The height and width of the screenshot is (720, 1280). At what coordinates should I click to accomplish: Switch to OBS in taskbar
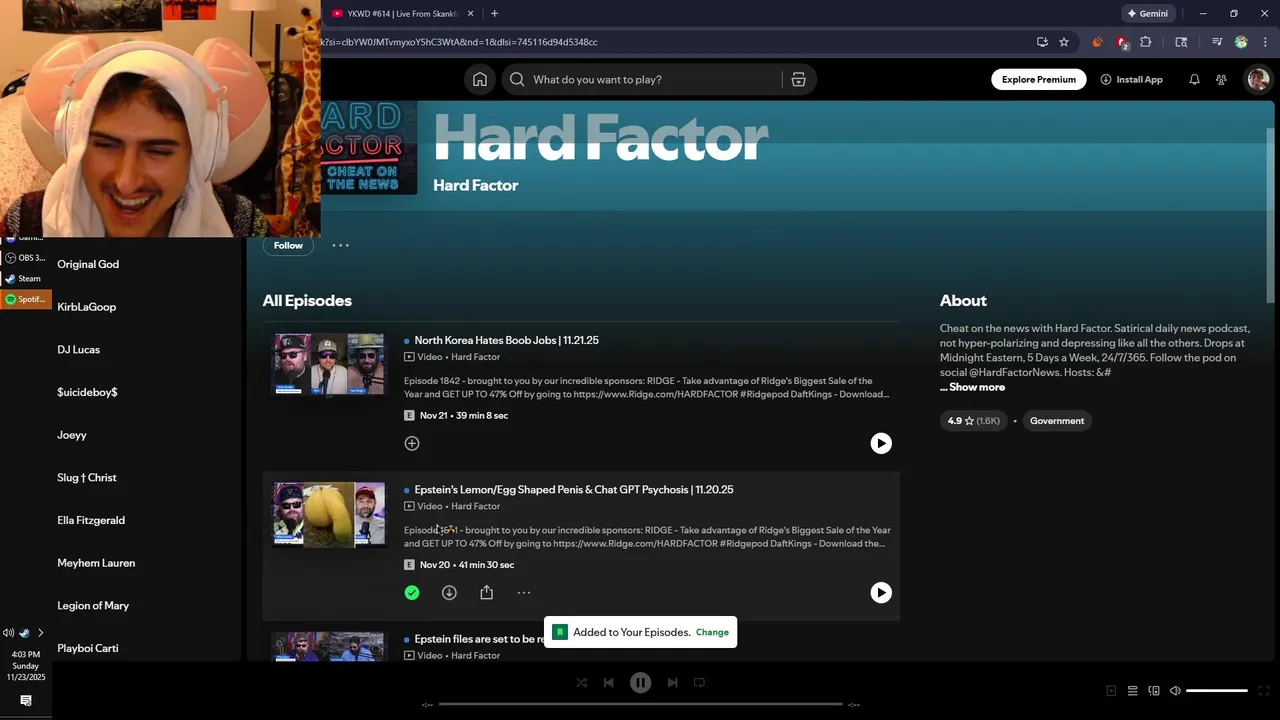(24, 257)
